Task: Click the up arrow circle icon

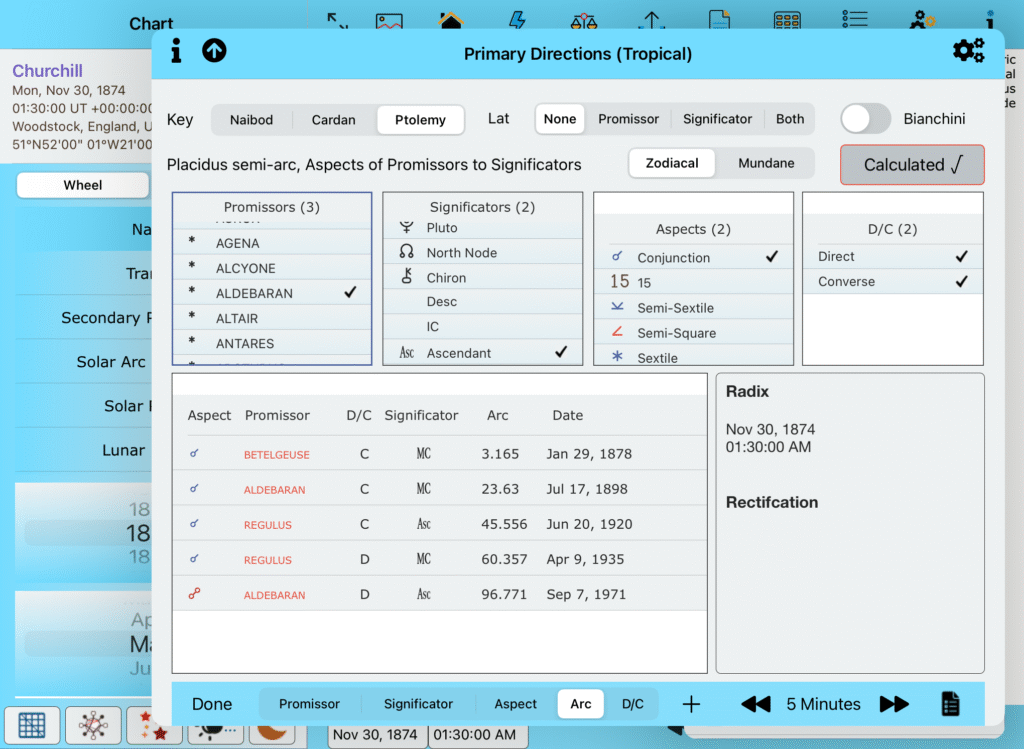Action: click(214, 52)
